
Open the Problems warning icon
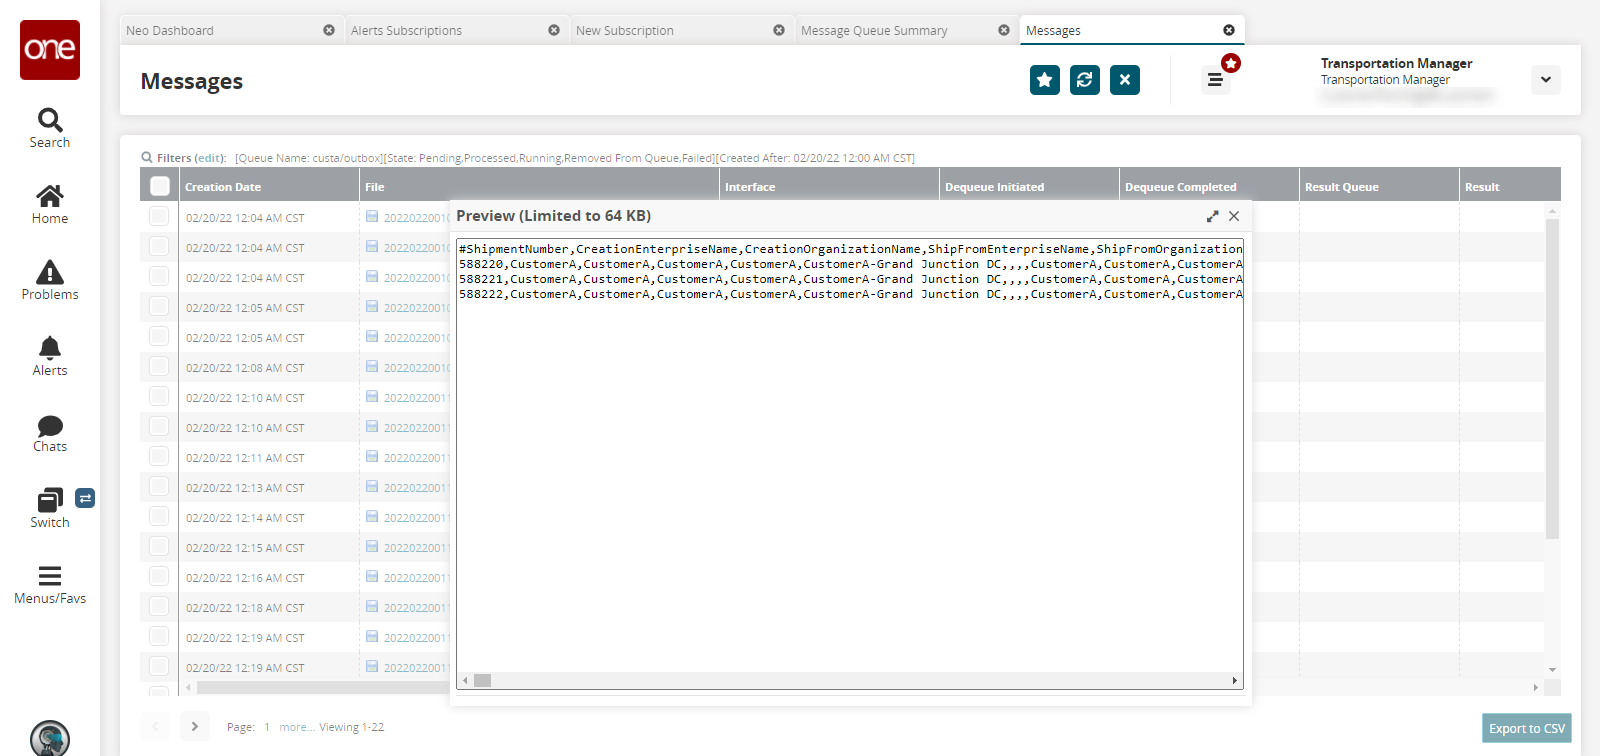50,272
